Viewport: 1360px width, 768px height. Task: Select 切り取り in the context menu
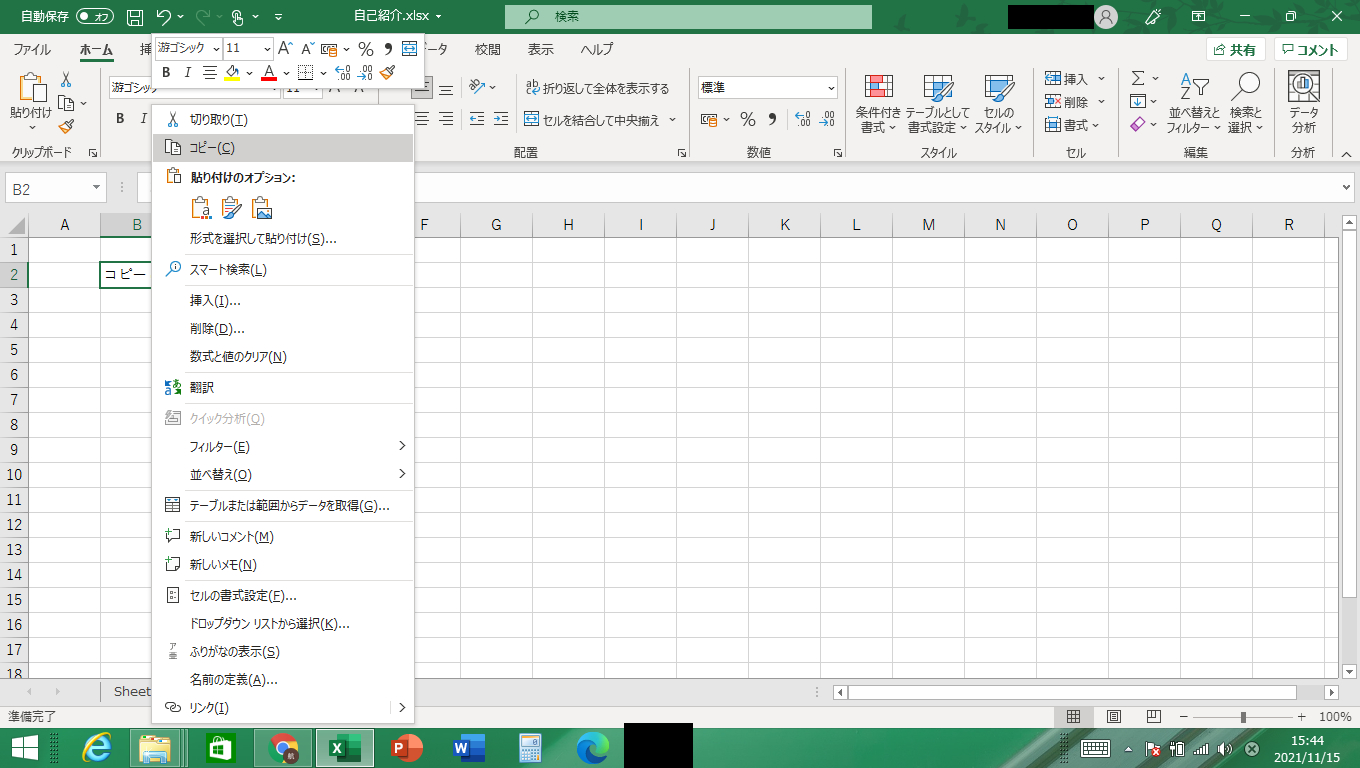pos(282,120)
